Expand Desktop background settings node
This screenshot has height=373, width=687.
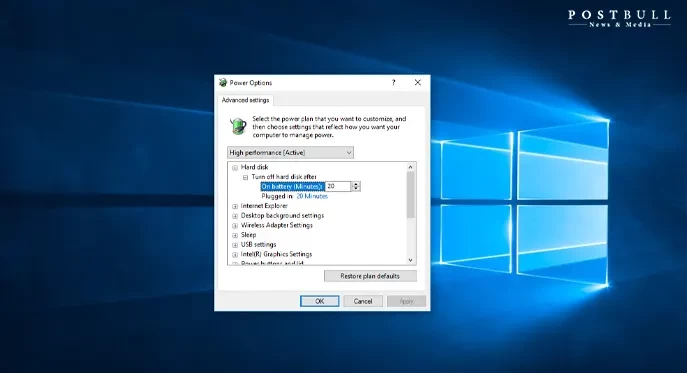(x=235, y=216)
